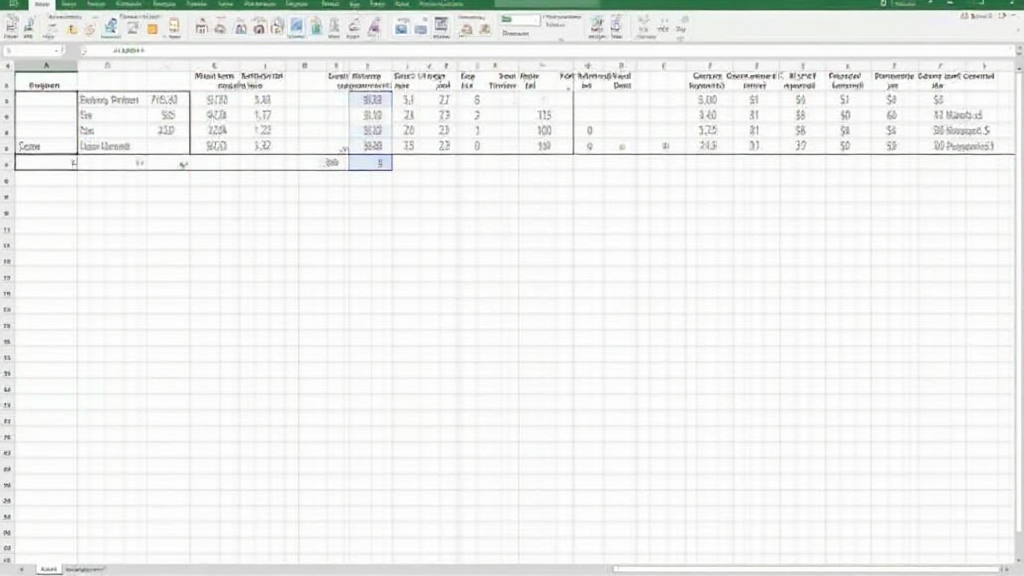Switch to the Formulas ribbon tab
The width and height of the screenshot is (1024, 576).
tap(126, 4)
